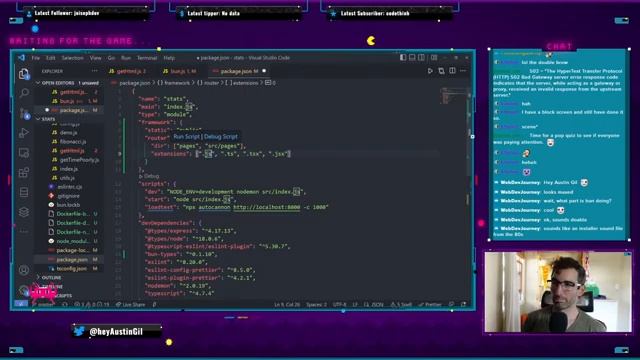This screenshot has height=360, width=640.
Task: Open the Edit menu
Action: point(51,58)
